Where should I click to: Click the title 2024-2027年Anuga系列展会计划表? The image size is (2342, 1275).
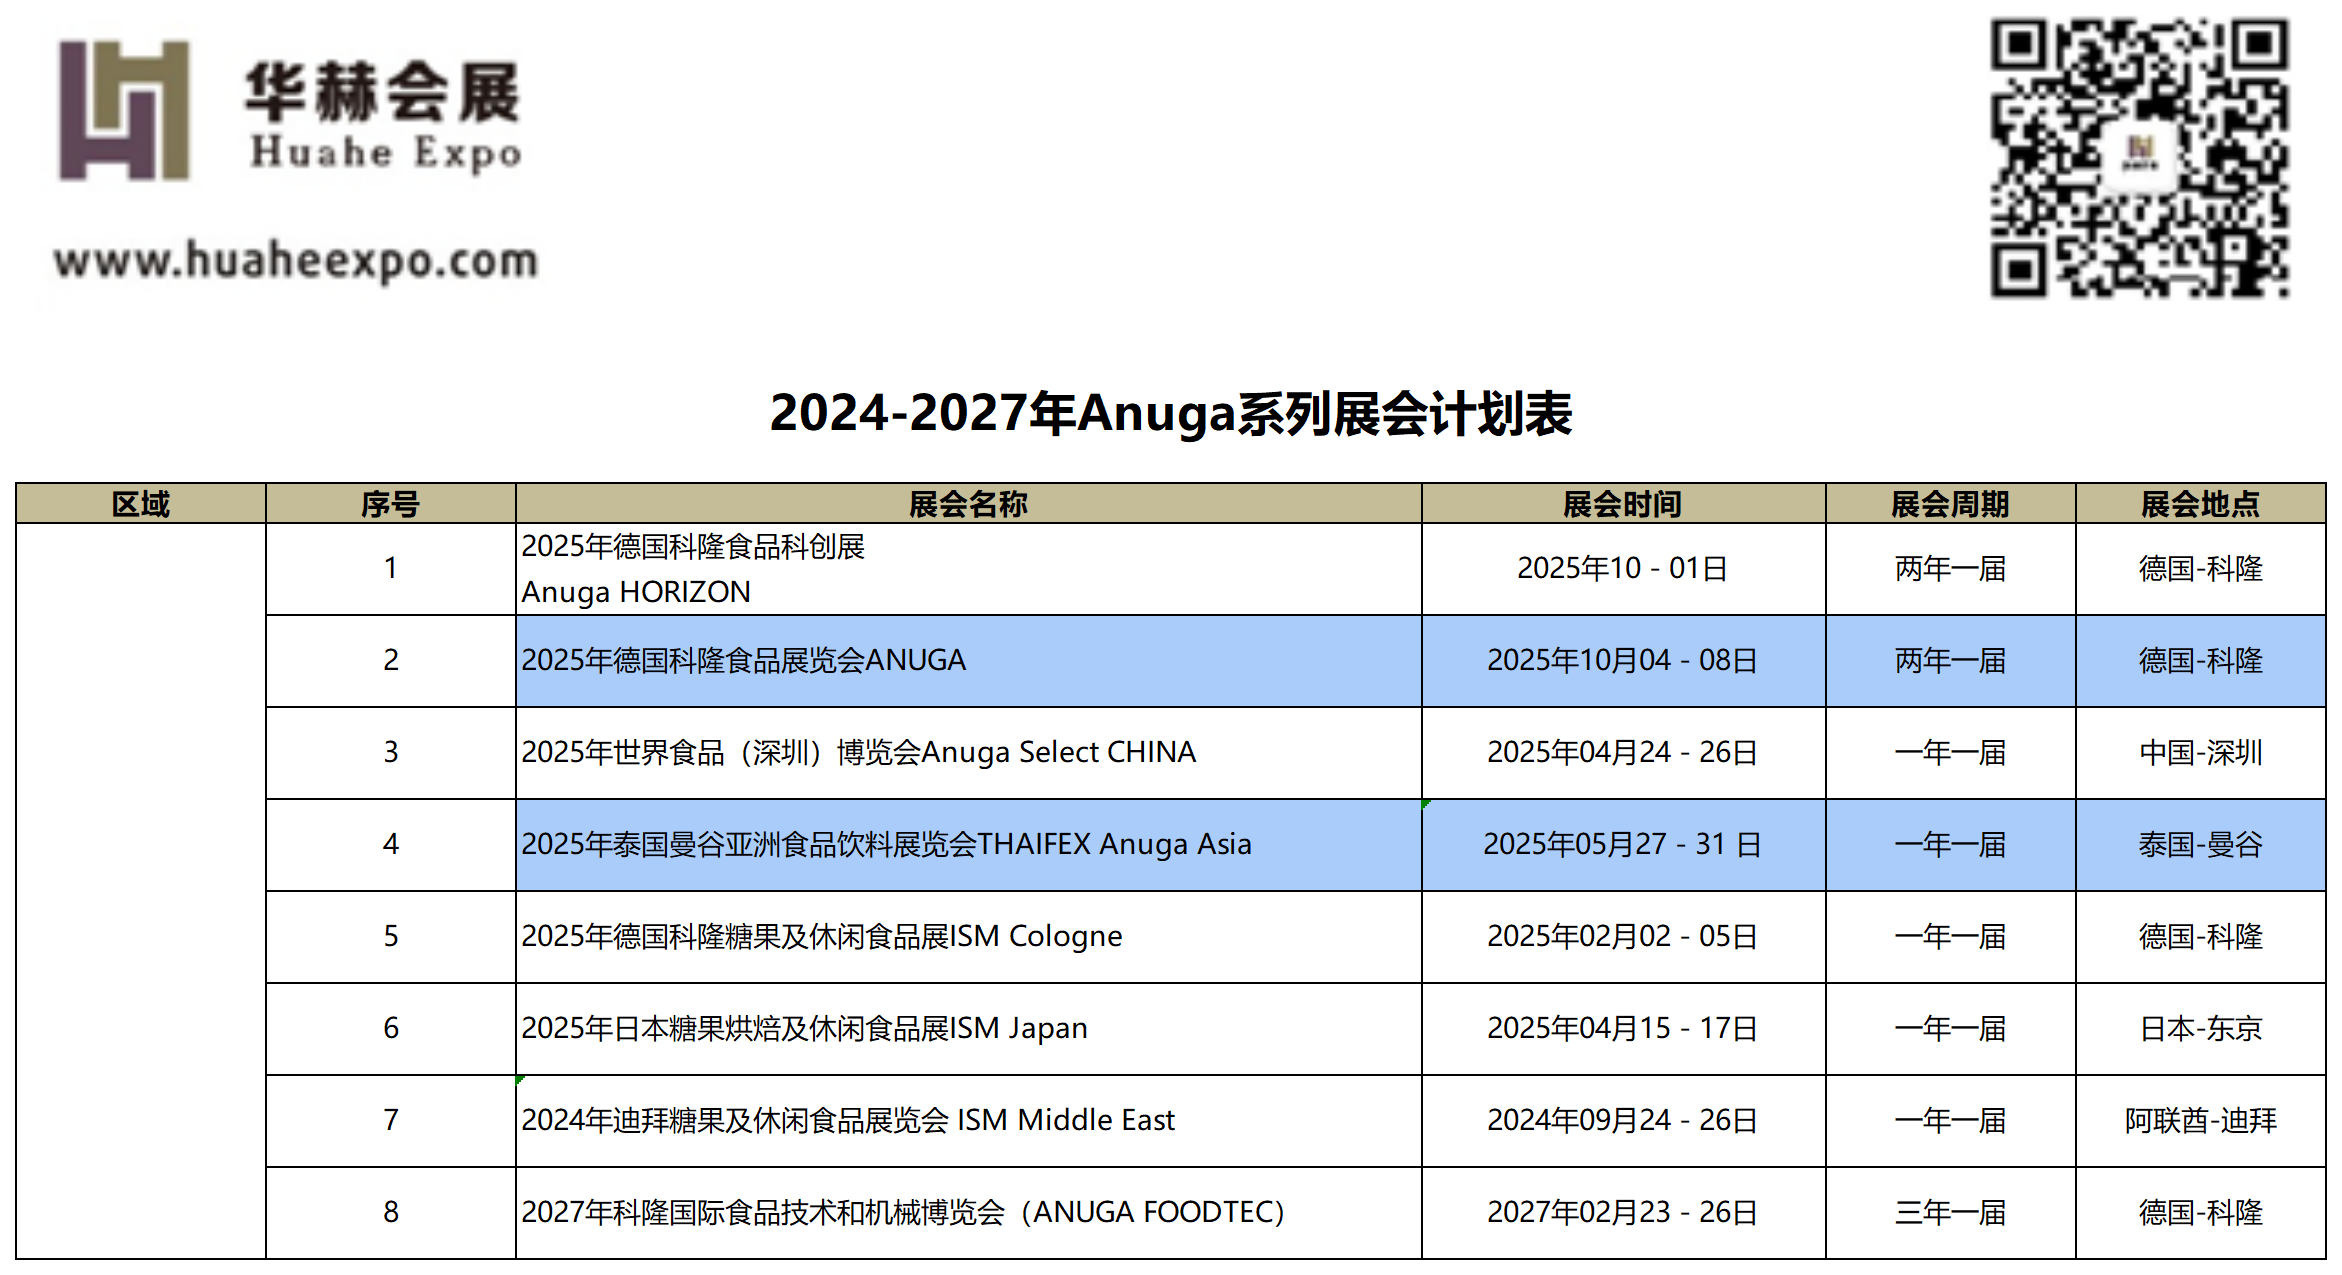[x=1171, y=413]
